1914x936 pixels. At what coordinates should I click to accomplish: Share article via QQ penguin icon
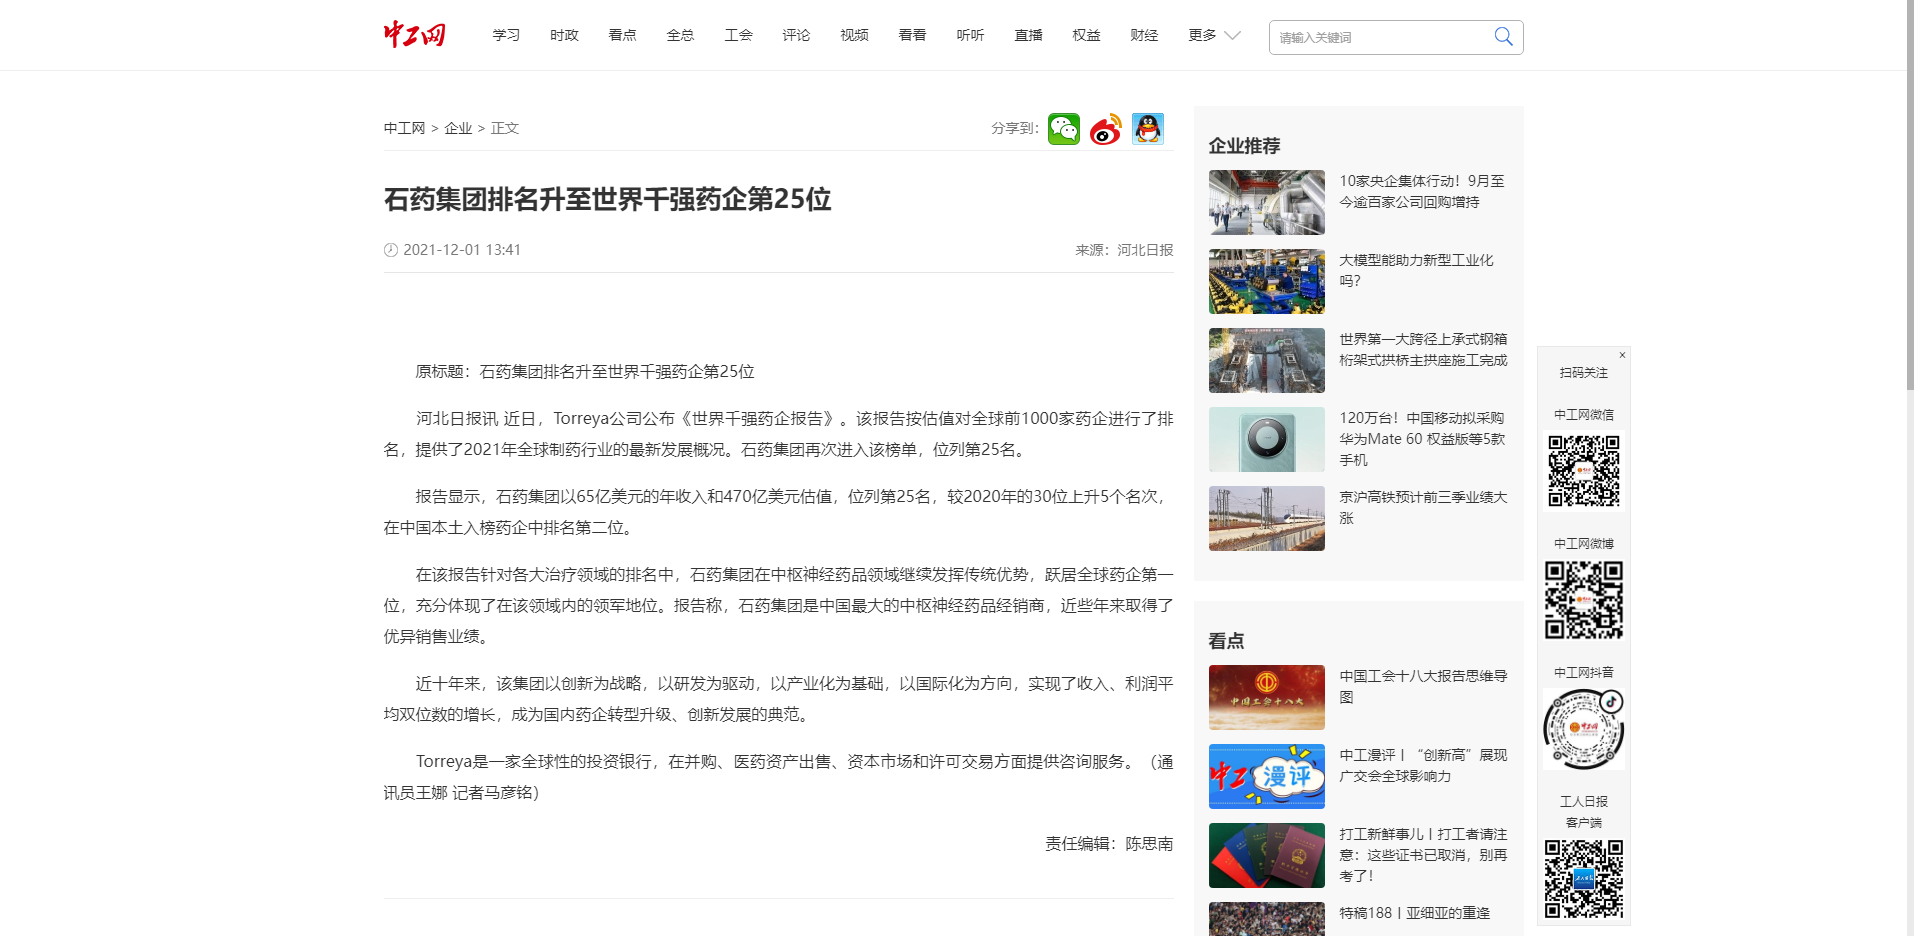1148,129
